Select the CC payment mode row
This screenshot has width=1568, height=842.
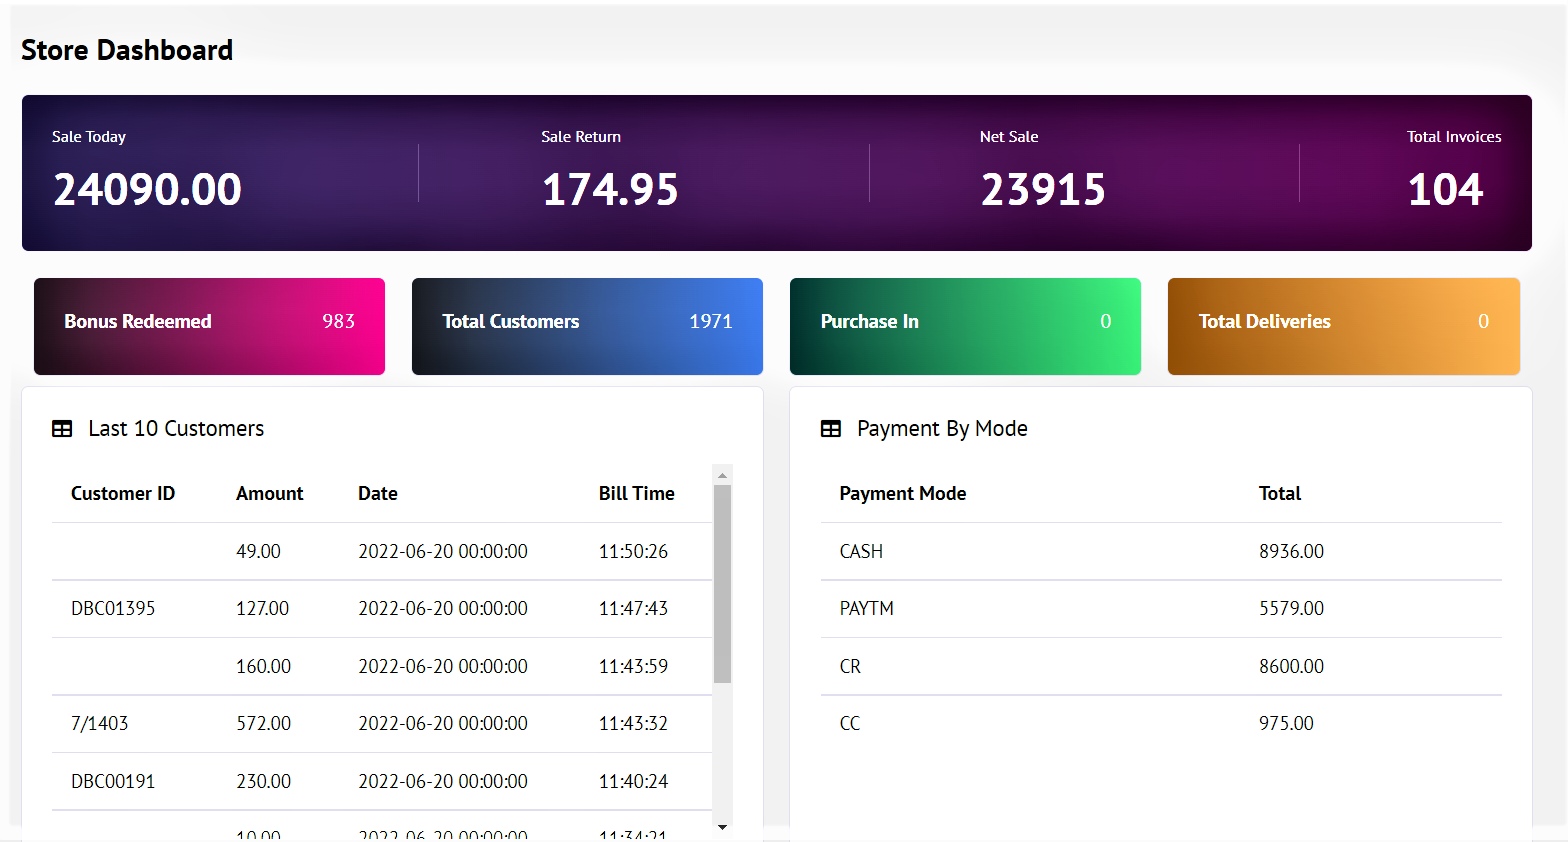[1161, 724]
